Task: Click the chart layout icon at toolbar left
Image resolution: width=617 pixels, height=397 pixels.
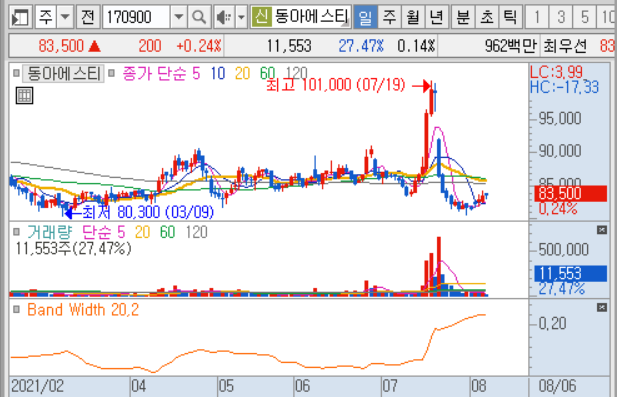Action: tap(20, 17)
